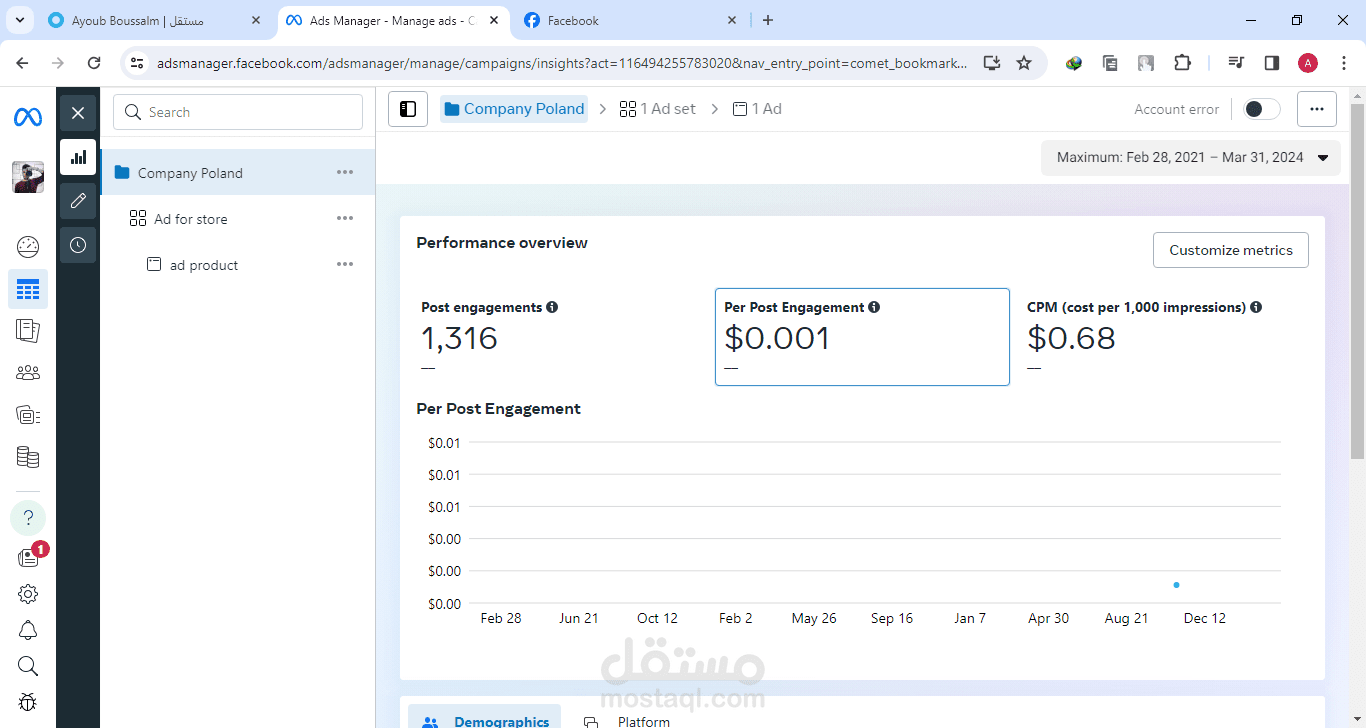Open the billing coins stack icon
Image resolution: width=1366 pixels, height=728 pixels.
28,457
